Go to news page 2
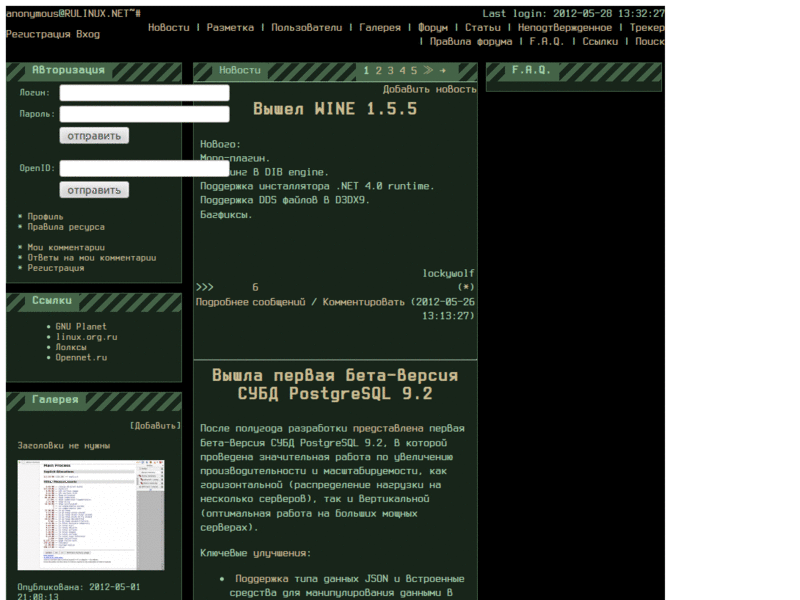 379,70
